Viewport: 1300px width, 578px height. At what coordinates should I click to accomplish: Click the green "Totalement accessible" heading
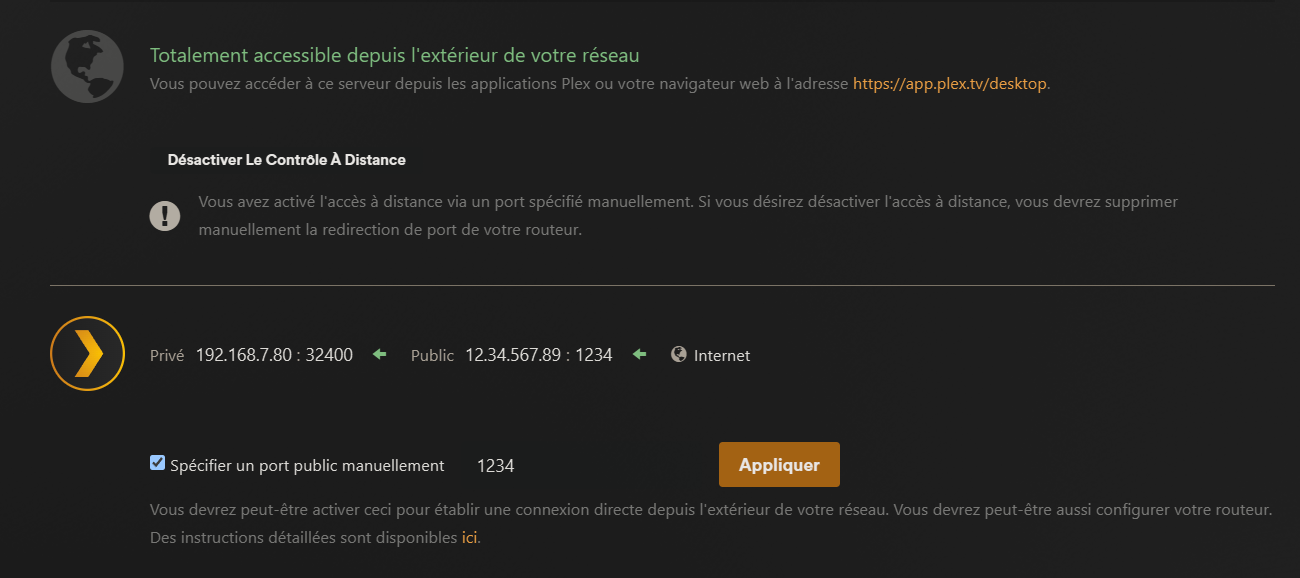[x=394, y=55]
